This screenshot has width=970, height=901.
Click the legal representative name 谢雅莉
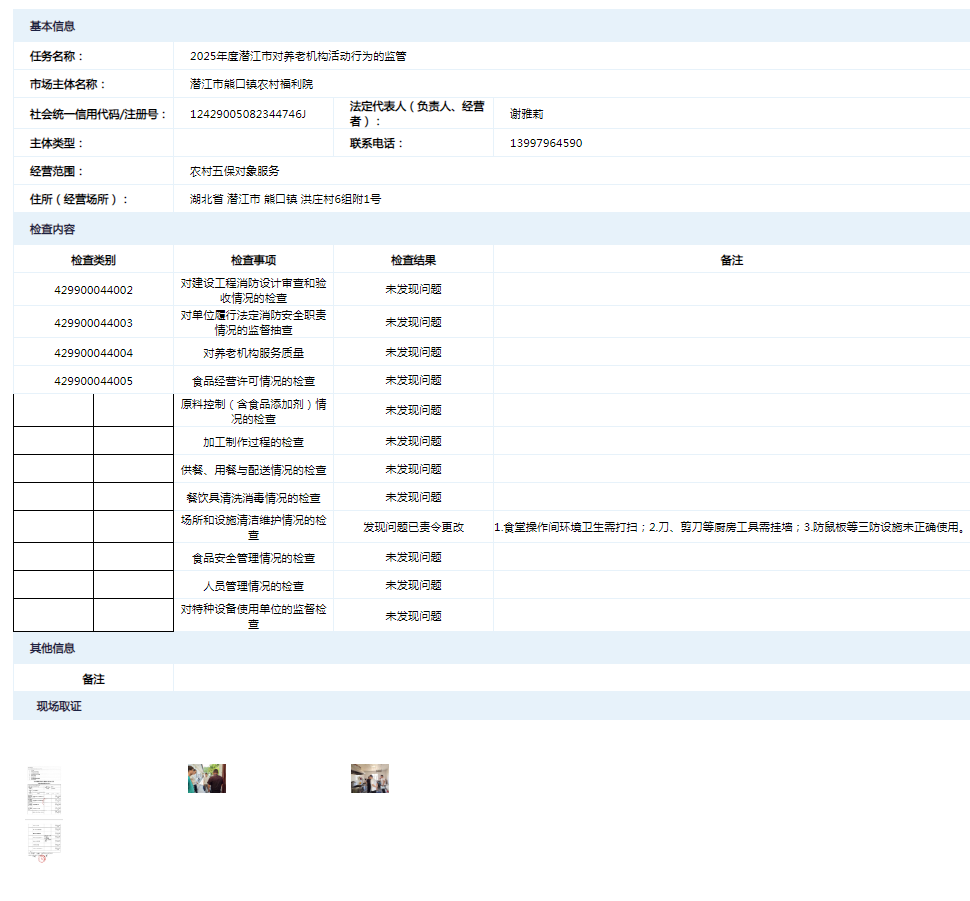526,114
